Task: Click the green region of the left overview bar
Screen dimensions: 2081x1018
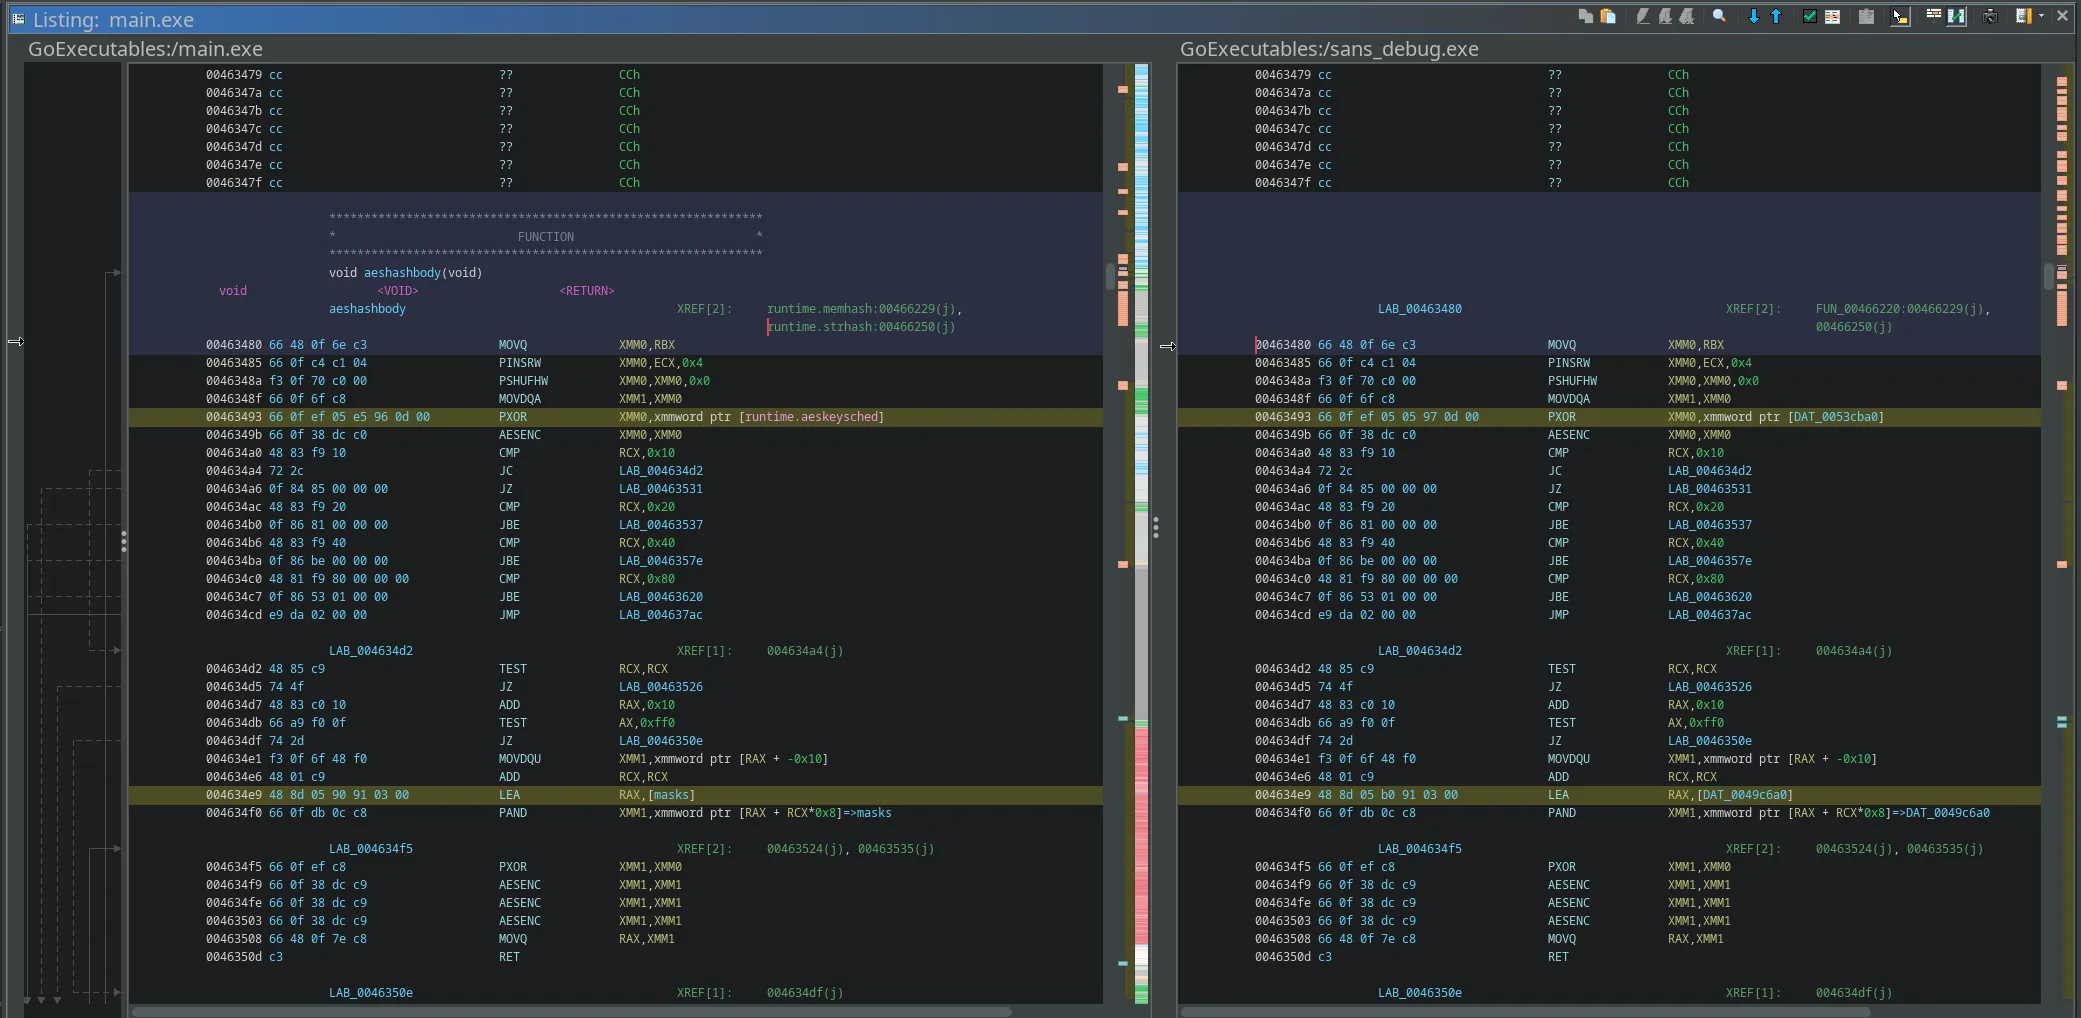Action: (1141, 400)
